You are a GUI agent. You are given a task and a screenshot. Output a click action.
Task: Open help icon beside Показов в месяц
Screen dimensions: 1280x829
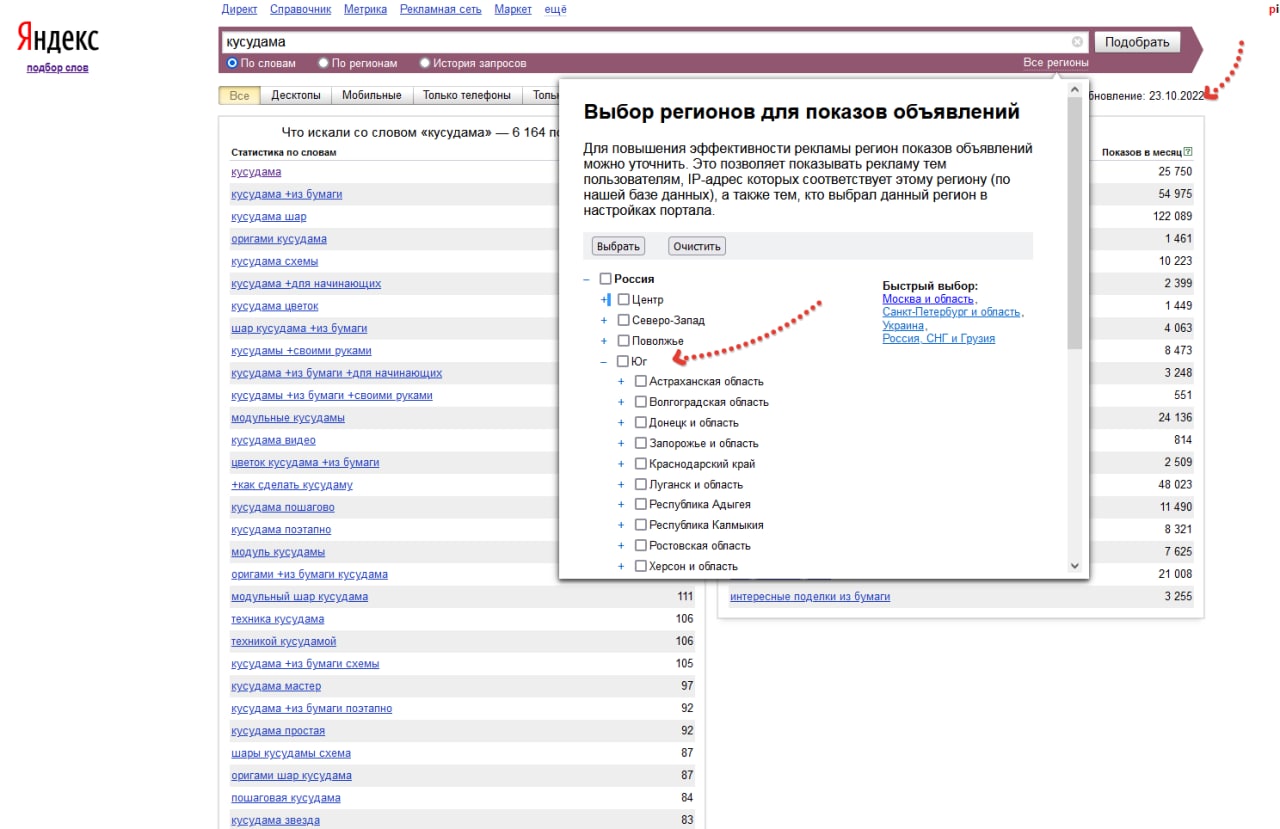point(1188,152)
